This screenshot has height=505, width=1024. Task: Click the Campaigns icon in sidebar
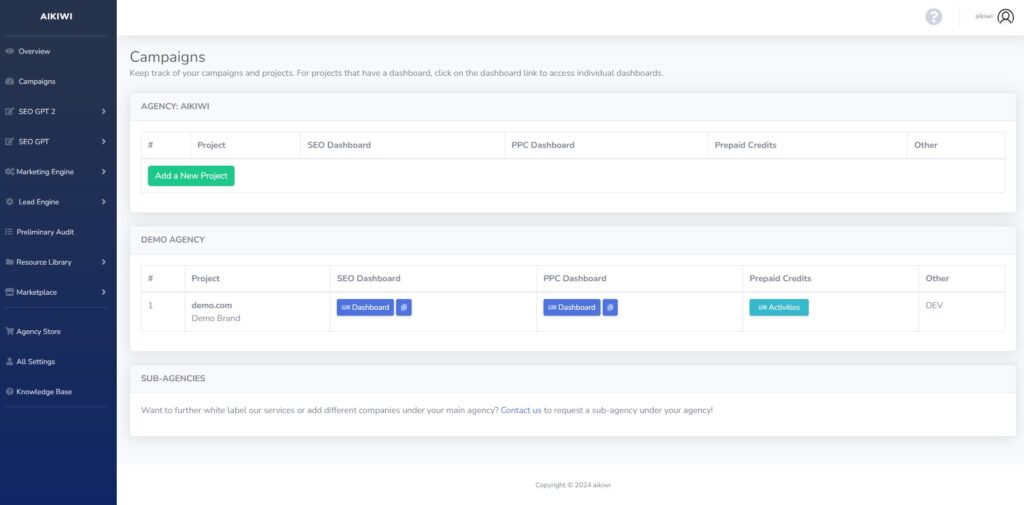(10, 82)
